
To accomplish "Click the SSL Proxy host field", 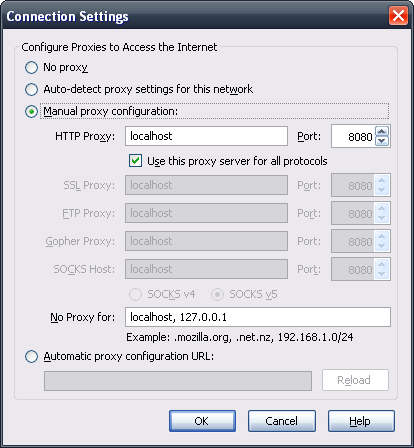I will coord(206,185).
